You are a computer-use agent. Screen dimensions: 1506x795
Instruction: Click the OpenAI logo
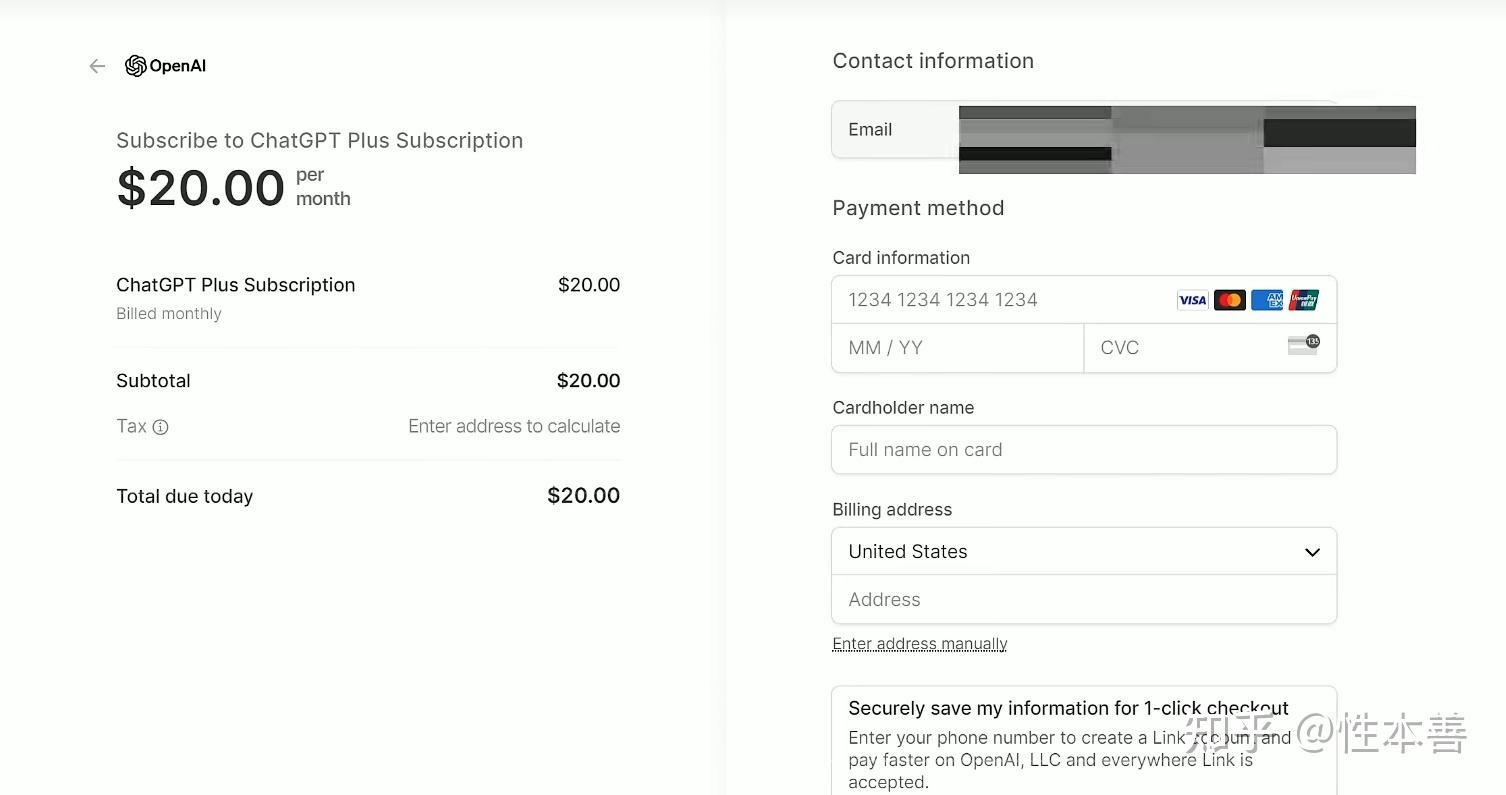pos(165,66)
